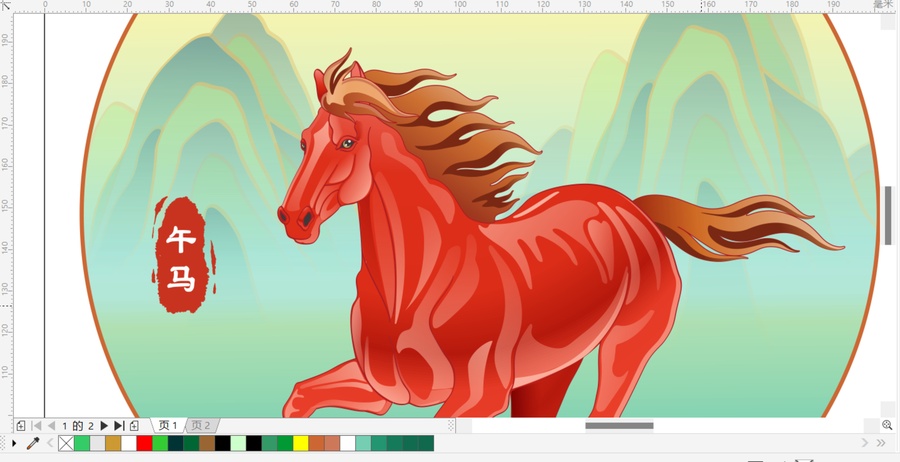
Task: Jump to the first page
Action: point(36,426)
